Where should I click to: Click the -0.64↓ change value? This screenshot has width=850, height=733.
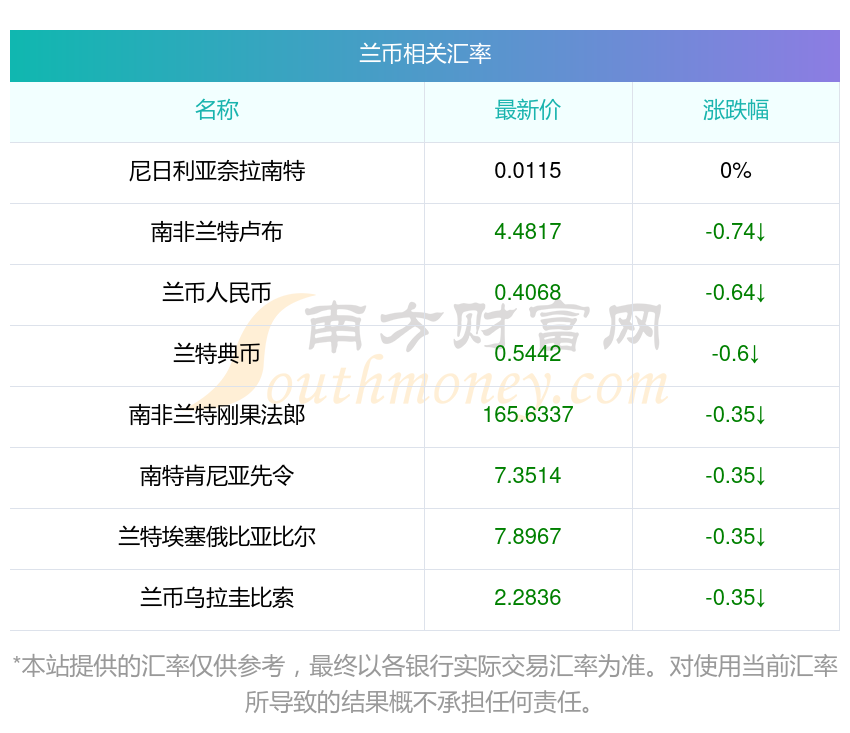(x=736, y=293)
